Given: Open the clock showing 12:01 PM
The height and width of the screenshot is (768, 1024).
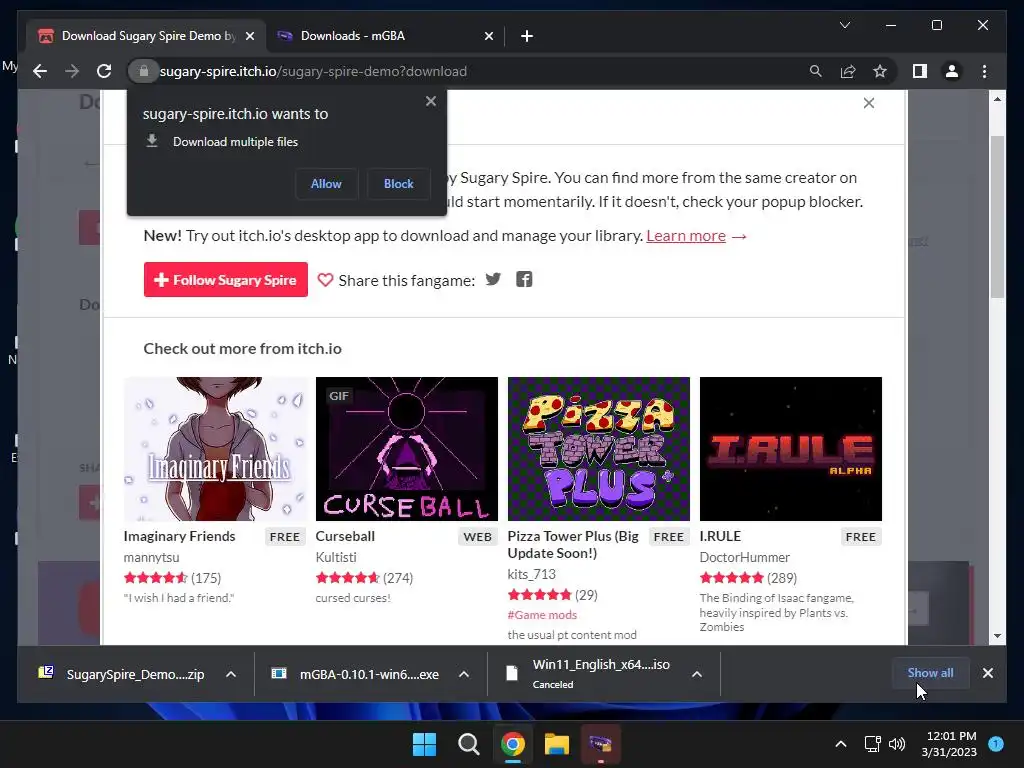Looking at the screenshot, I should 950,744.
